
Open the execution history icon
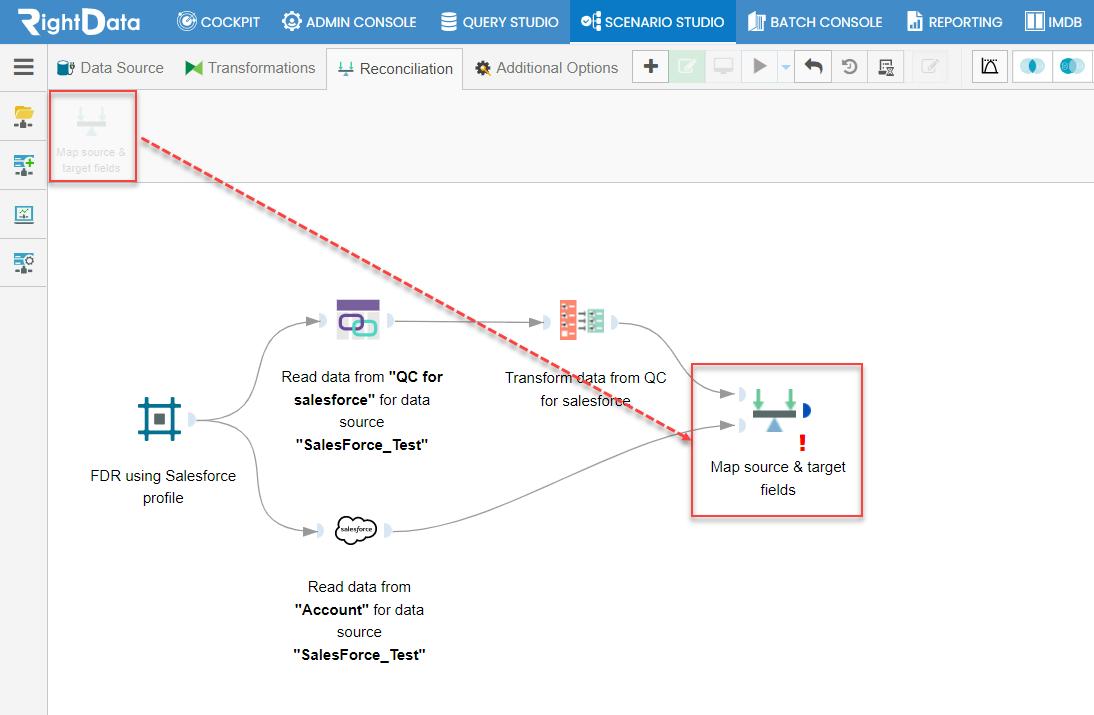(849, 68)
